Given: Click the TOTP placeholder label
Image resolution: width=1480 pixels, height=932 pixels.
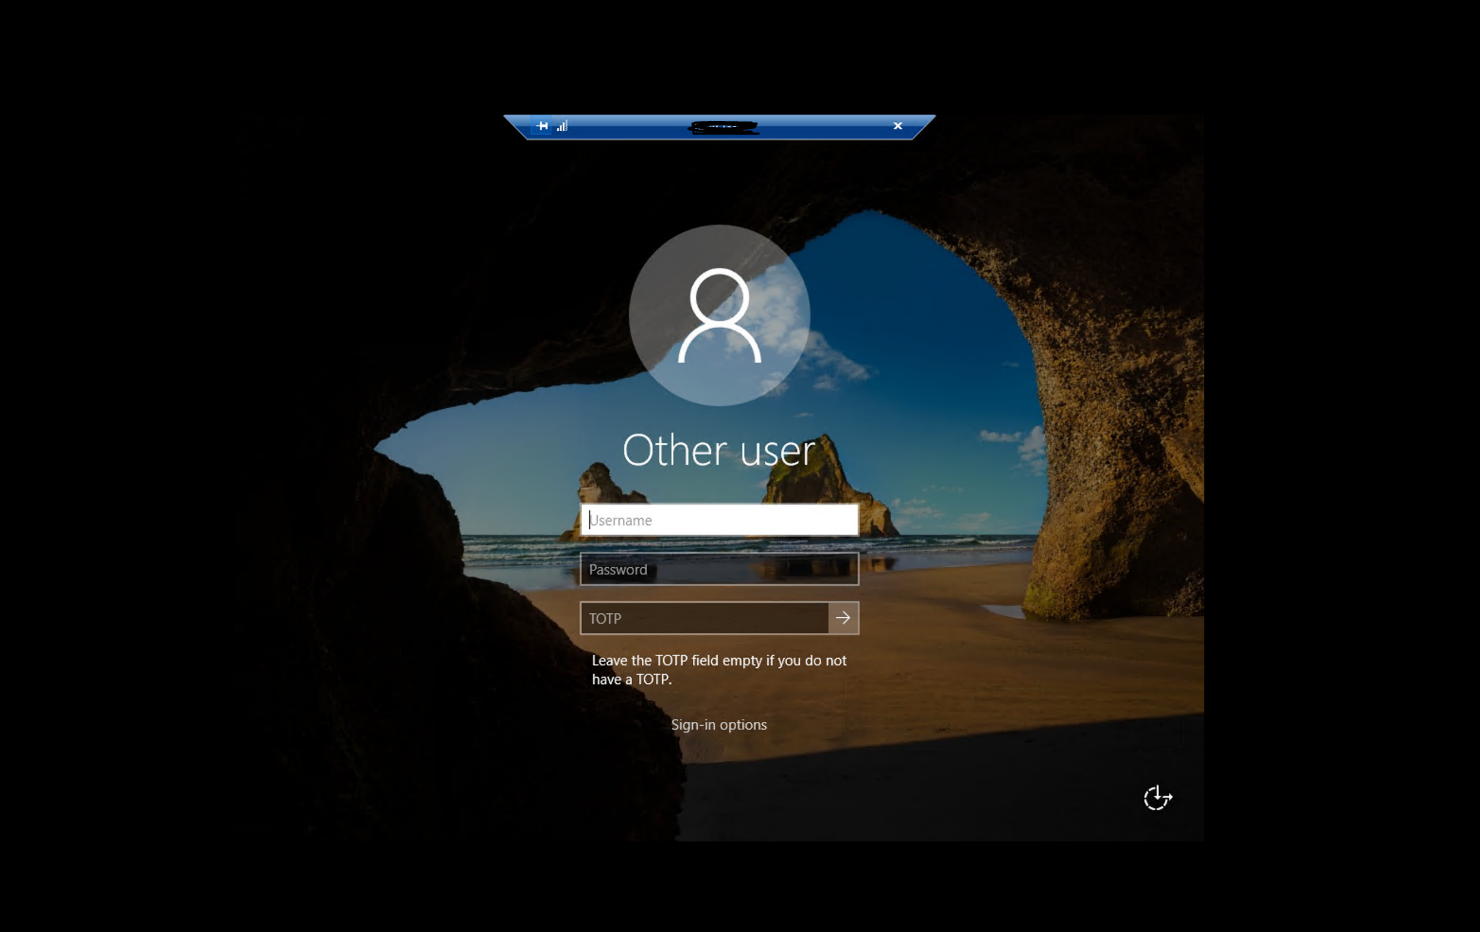Looking at the screenshot, I should coord(605,619).
